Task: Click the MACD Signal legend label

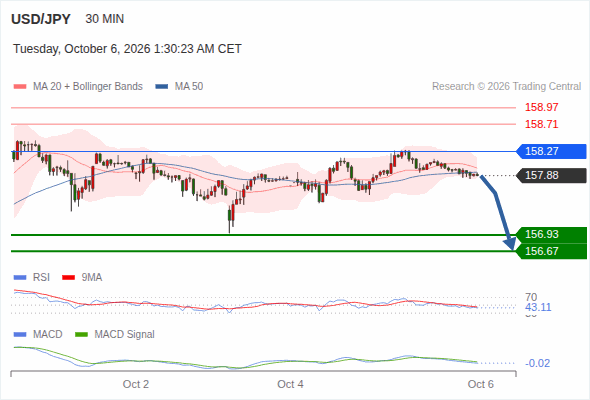Action: tap(125, 335)
